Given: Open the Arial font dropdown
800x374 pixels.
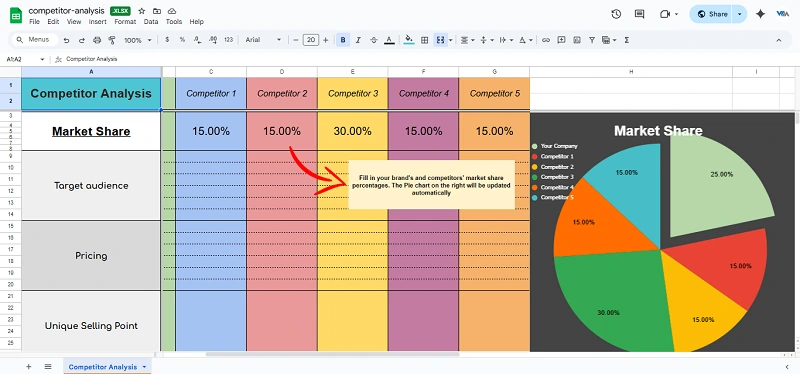Looking at the screenshot, I should click(263, 40).
